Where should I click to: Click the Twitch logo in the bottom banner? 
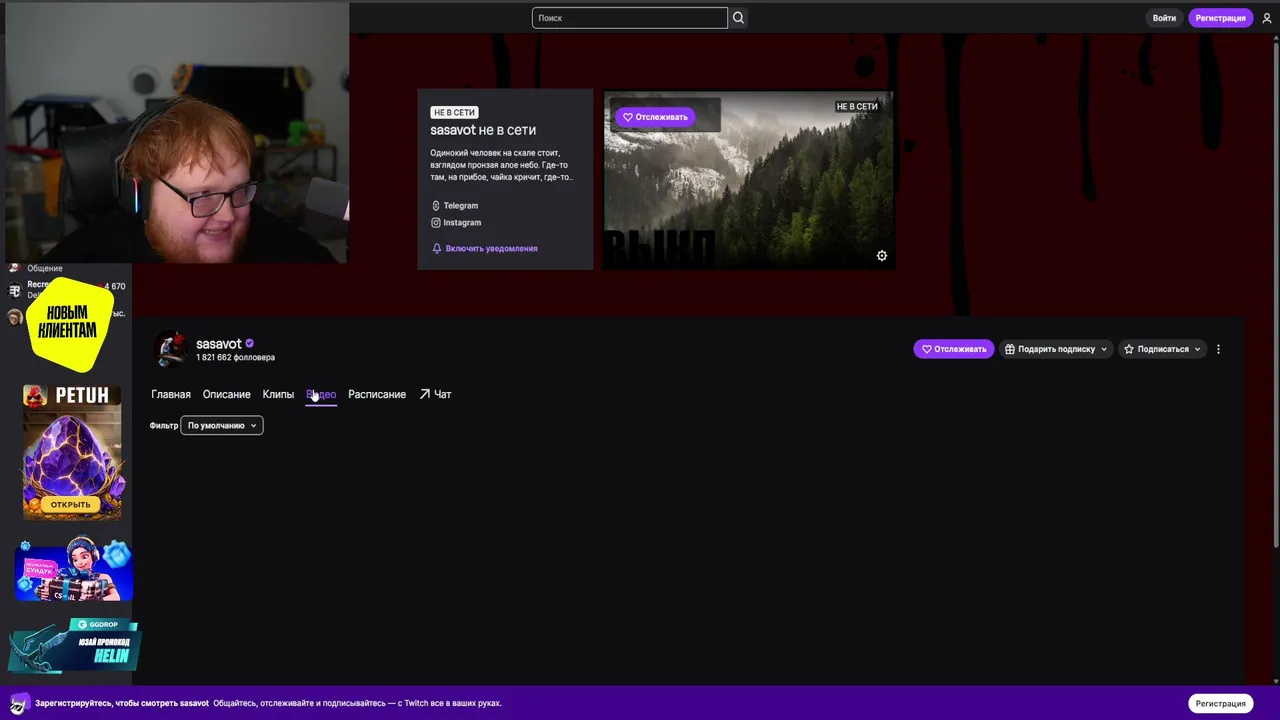(x=19, y=703)
